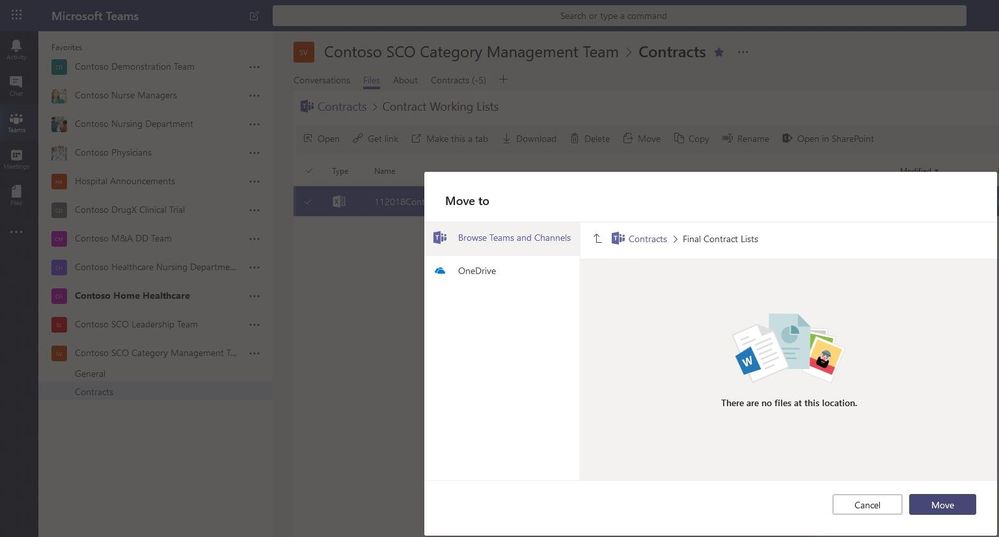Click Copy in files toolbar
This screenshot has width=999, height=537.
(x=691, y=138)
